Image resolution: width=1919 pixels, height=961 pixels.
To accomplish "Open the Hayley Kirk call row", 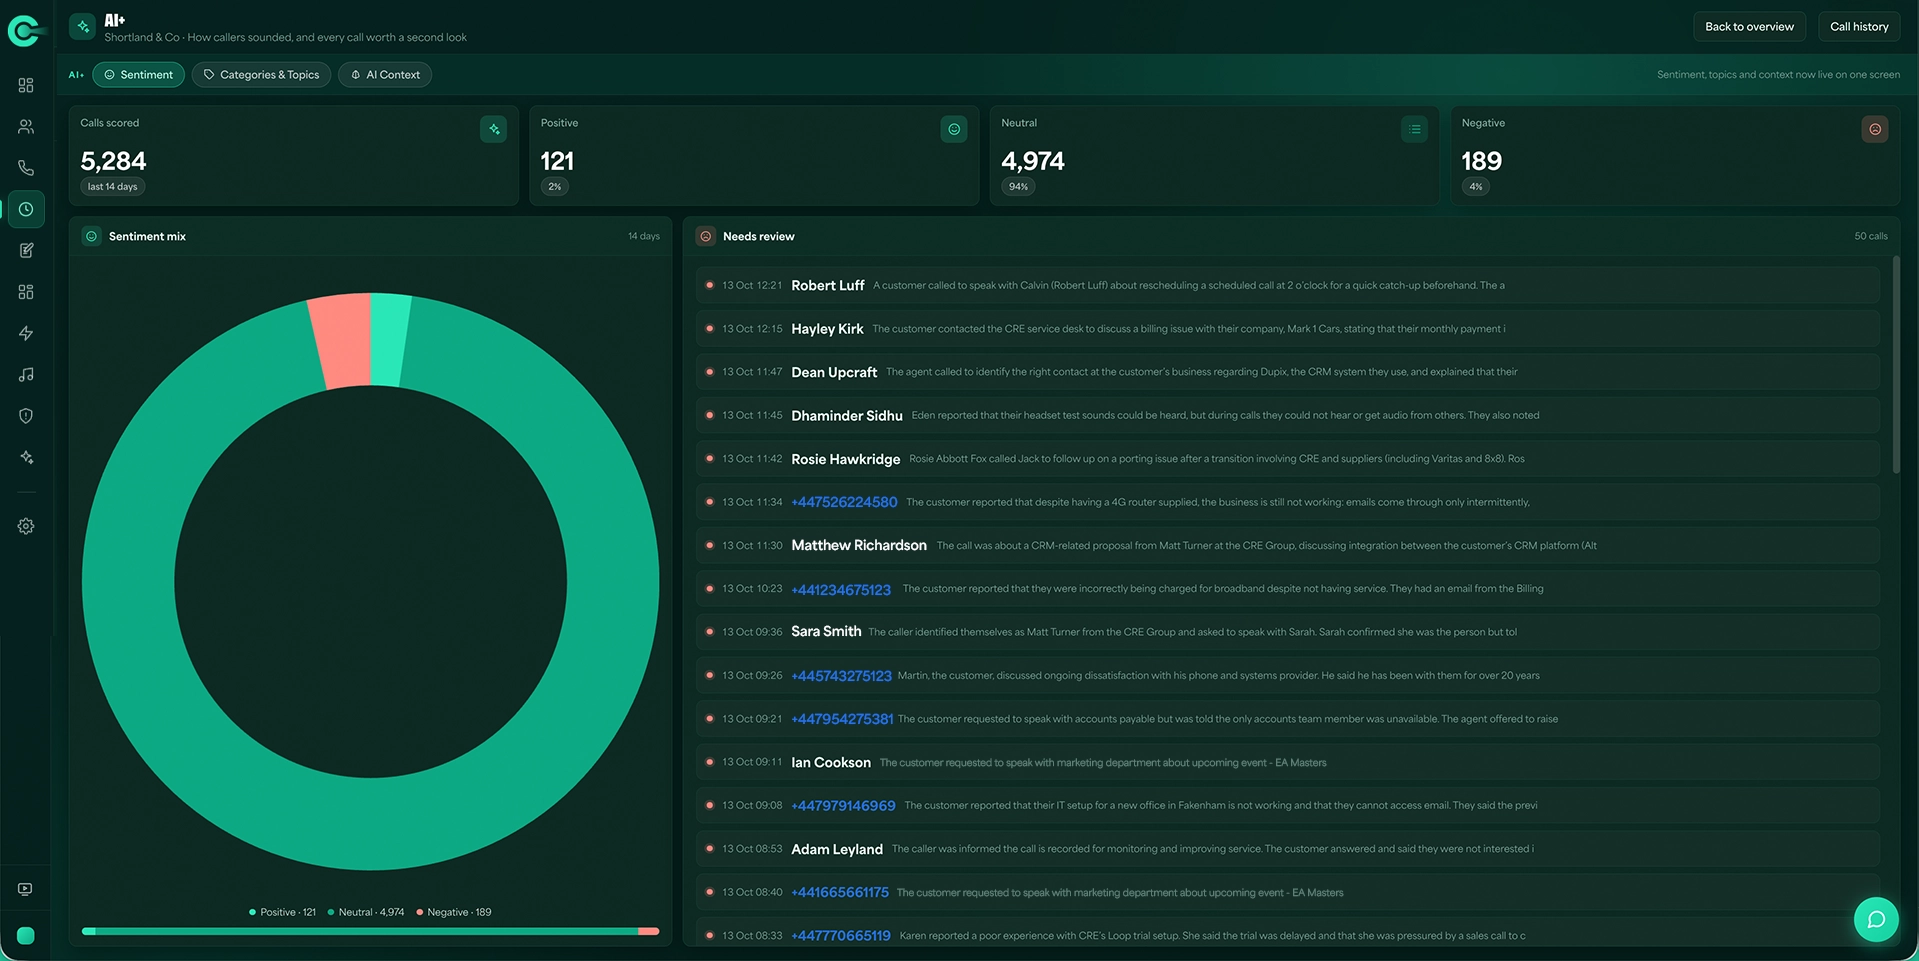I will pyautogui.click(x=1288, y=329).
